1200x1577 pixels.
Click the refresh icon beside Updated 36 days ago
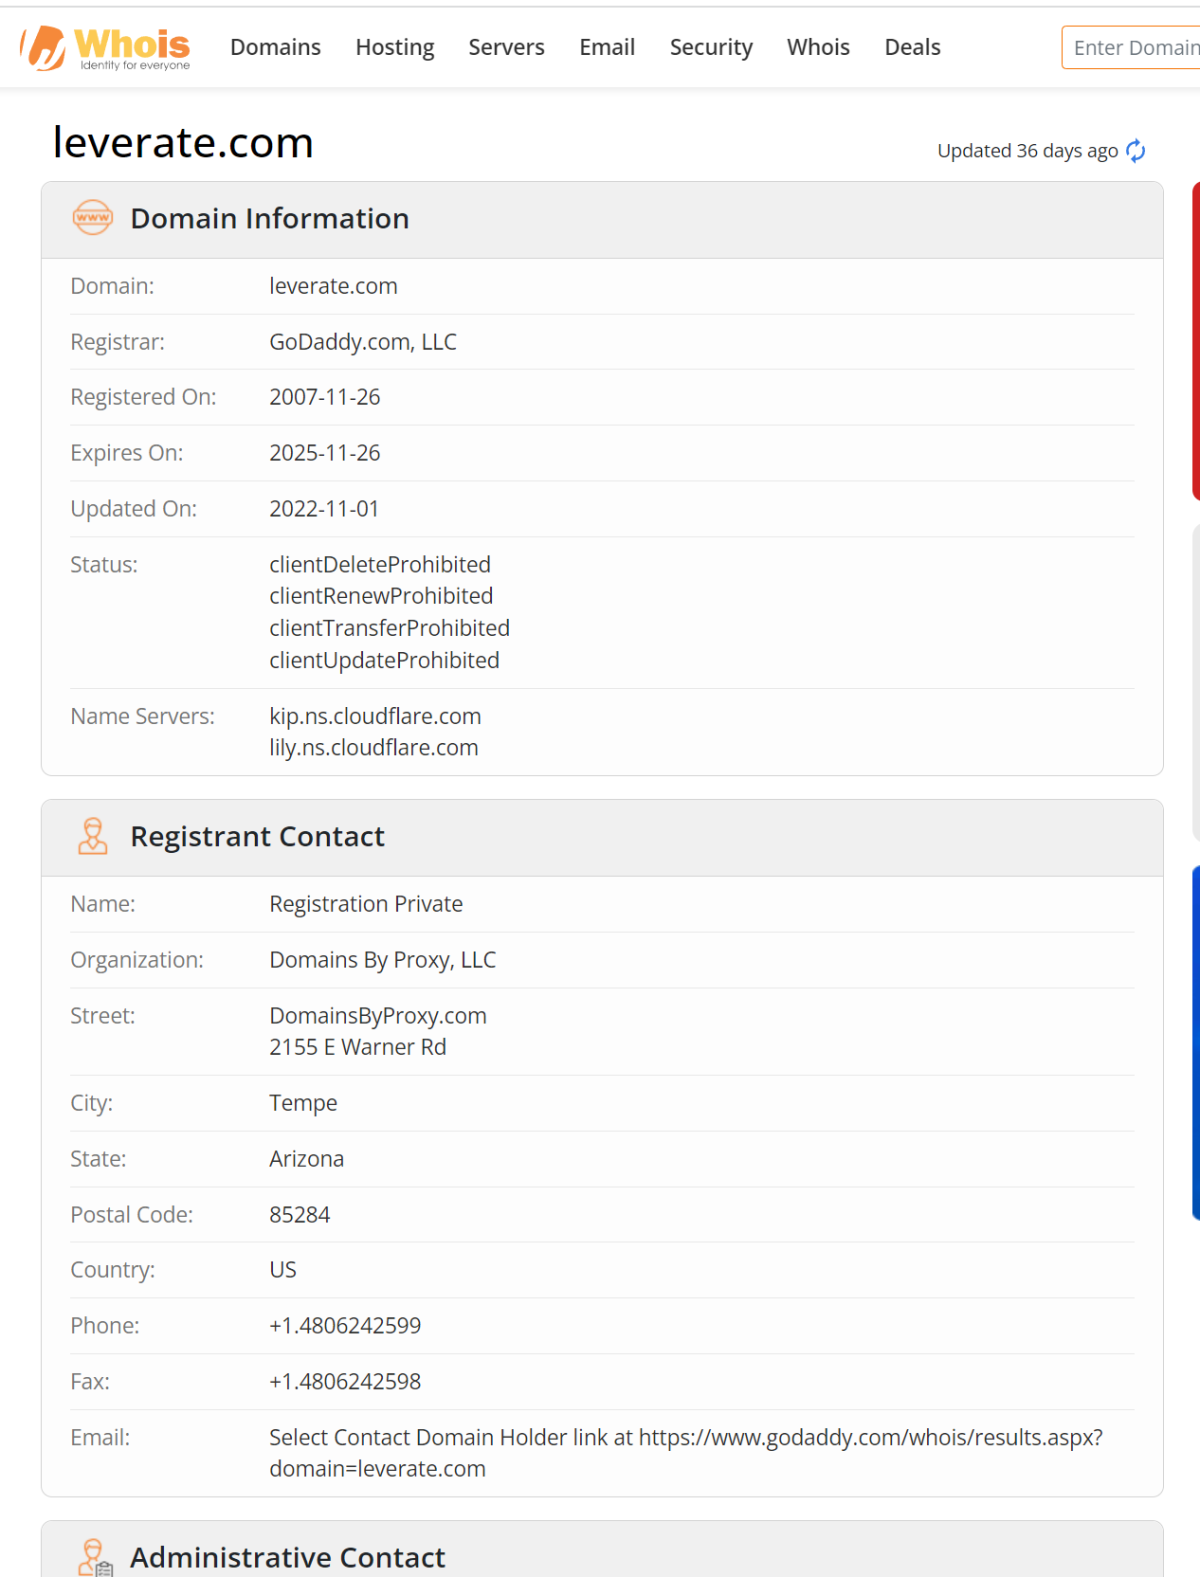[x=1135, y=151]
